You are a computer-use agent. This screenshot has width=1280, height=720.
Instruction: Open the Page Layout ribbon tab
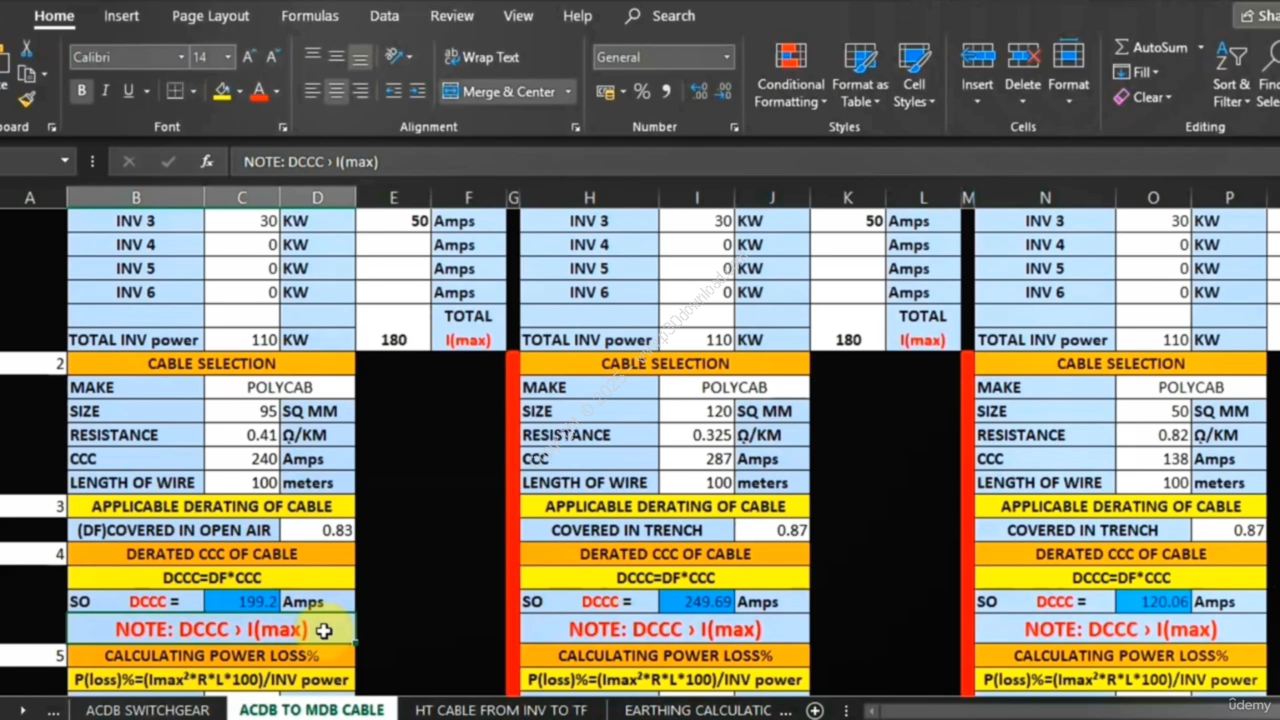pyautogui.click(x=210, y=16)
